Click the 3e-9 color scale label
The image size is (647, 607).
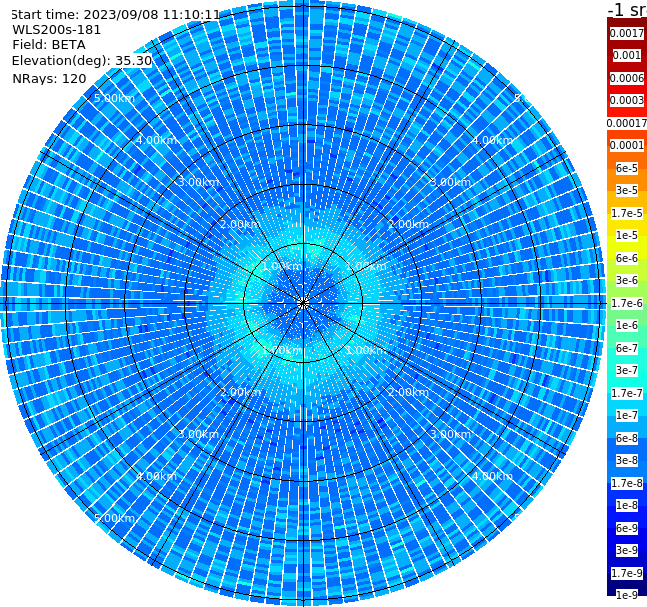coord(627,550)
